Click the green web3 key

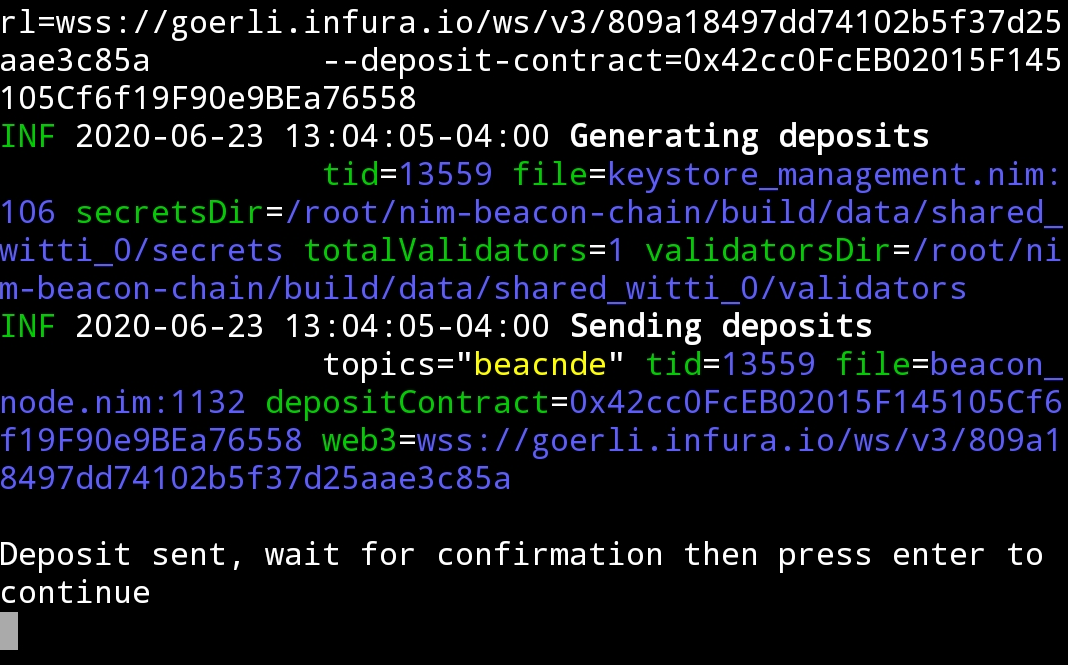coord(359,441)
